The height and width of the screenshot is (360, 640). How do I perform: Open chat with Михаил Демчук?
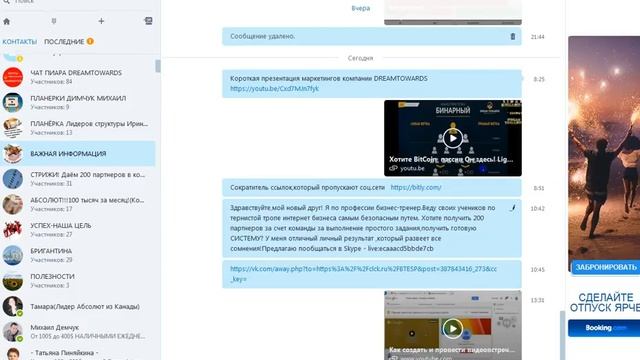pyautogui.click(x=78, y=331)
